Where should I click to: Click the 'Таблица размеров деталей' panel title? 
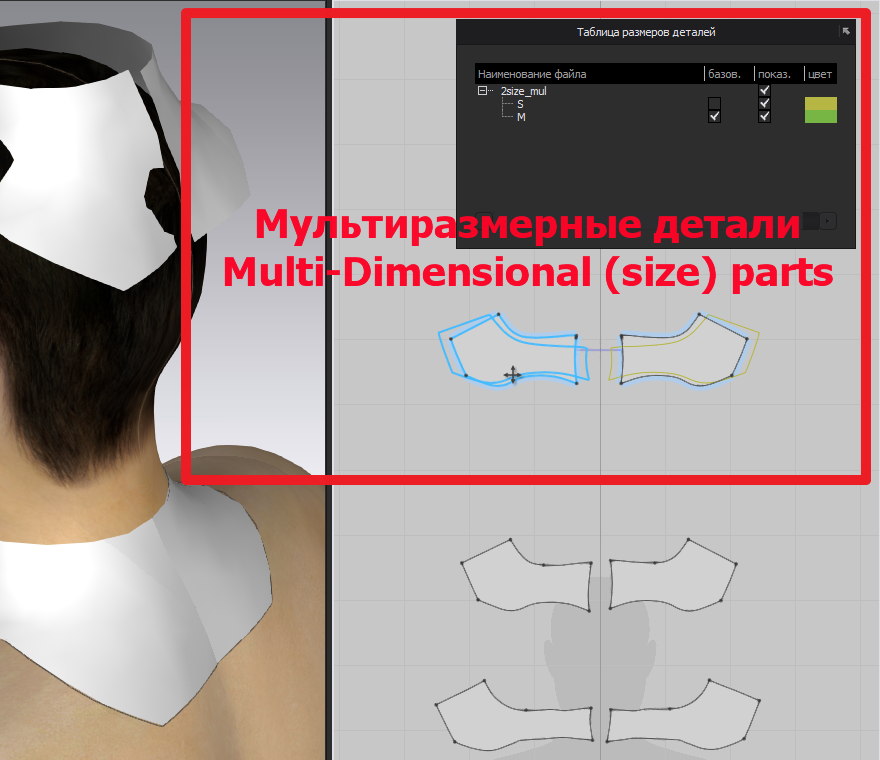pos(646,32)
